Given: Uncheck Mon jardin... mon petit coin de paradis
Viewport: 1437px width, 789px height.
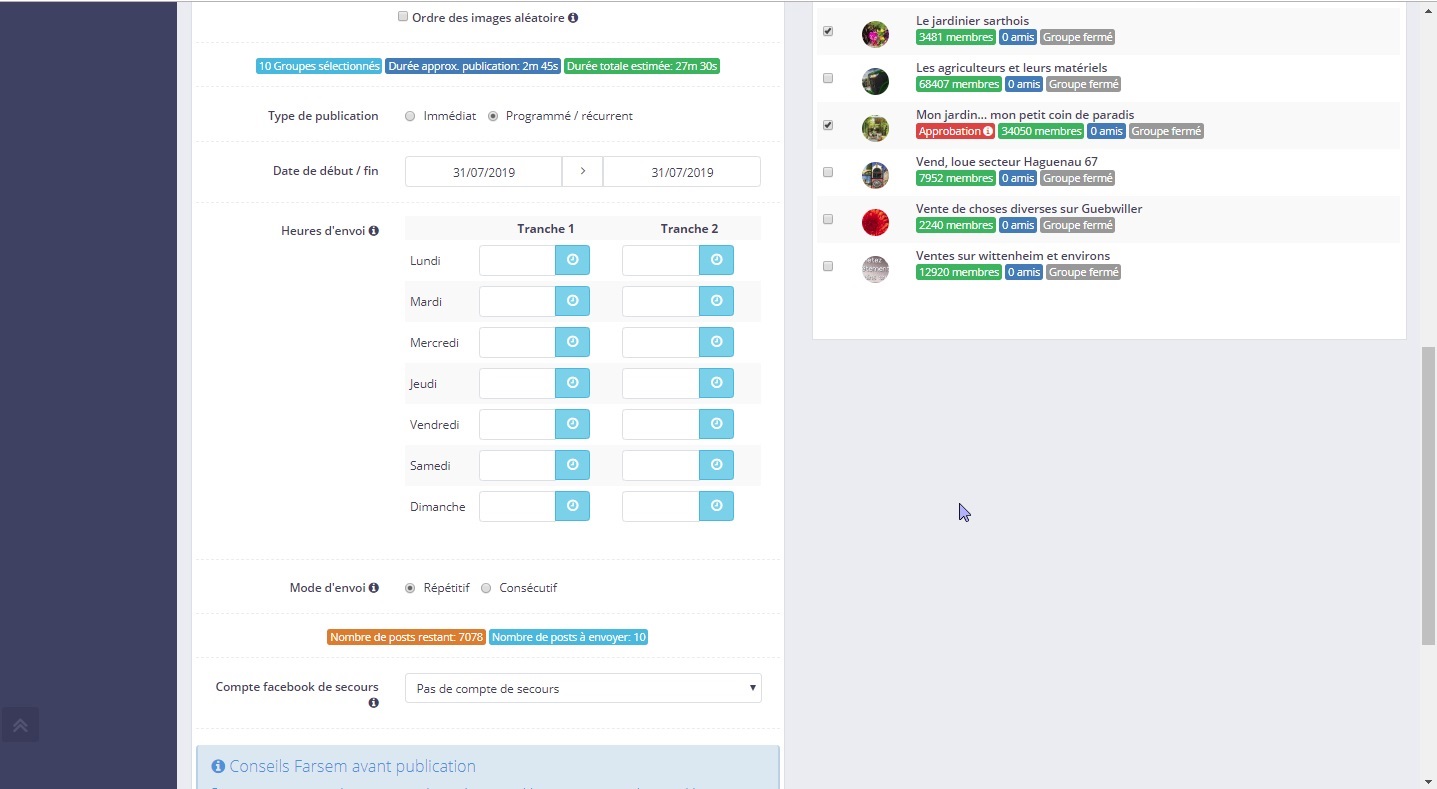Looking at the screenshot, I should coord(828,125).
